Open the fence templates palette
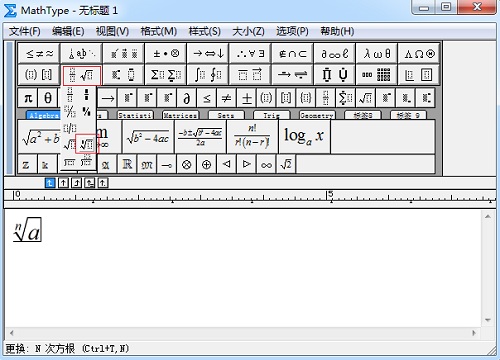Viewport: 500px width, 360px height. pyautogui.click(x=39, y=75)
